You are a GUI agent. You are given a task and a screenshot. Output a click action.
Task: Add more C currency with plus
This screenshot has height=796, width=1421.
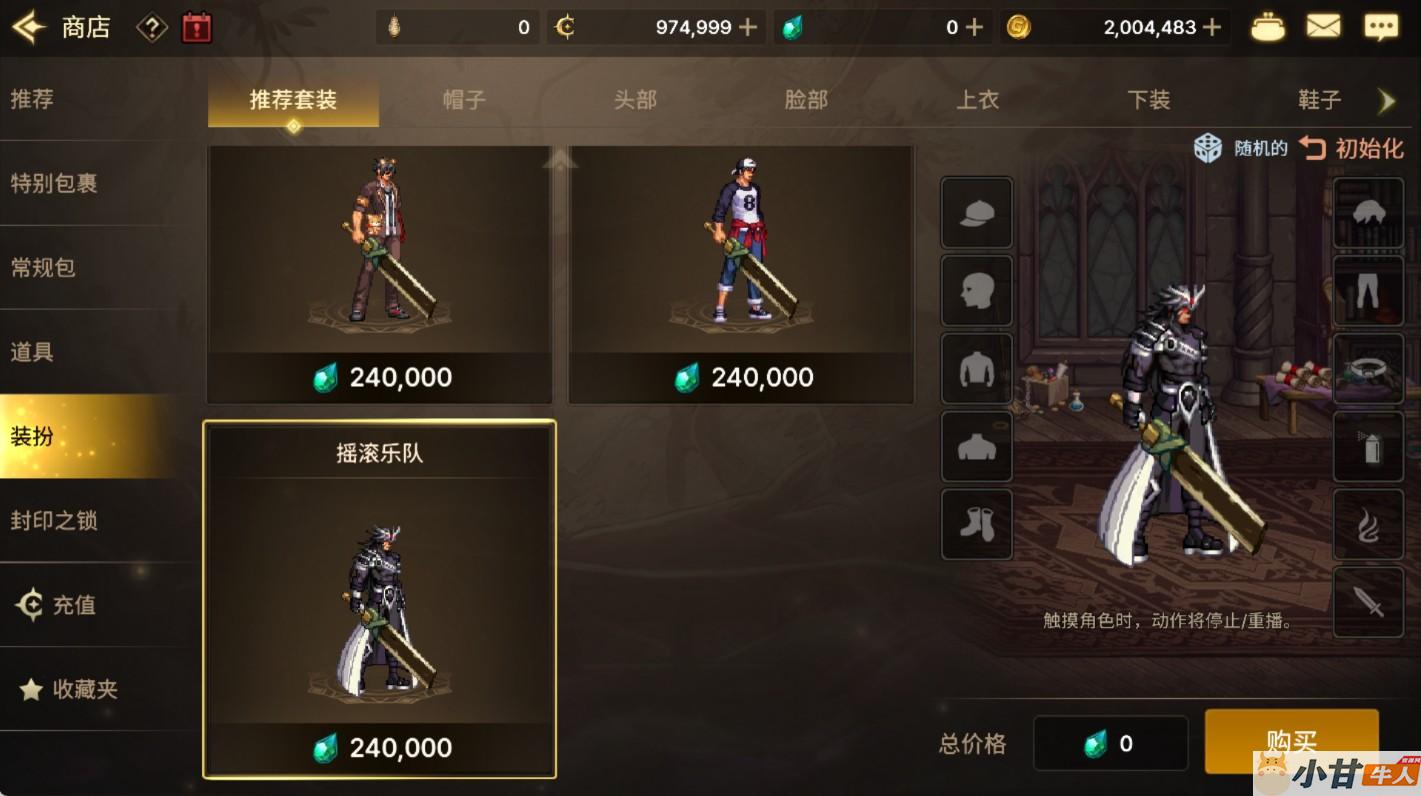(x=747, y=27)
